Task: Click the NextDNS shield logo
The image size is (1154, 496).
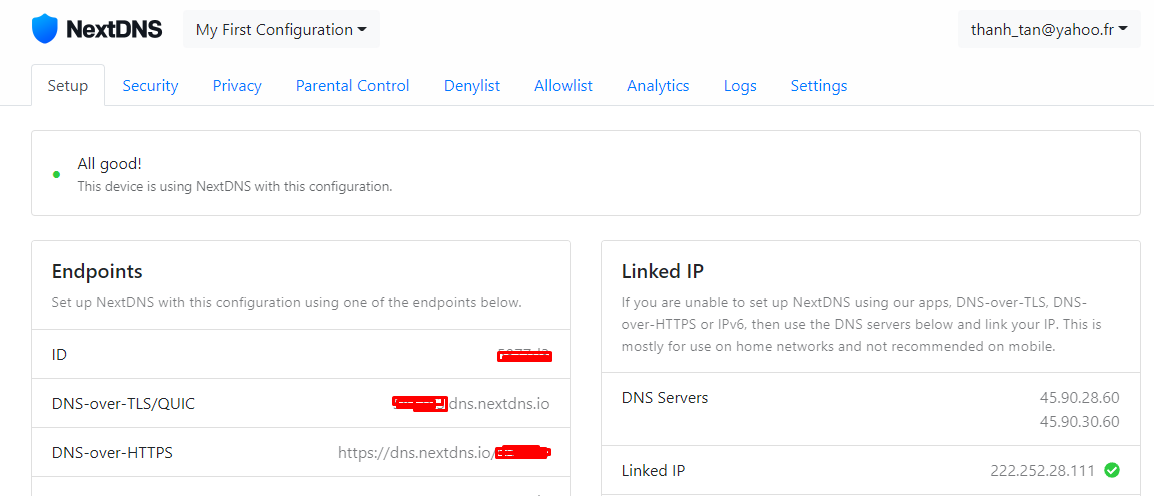Action: tap(44, 29)
